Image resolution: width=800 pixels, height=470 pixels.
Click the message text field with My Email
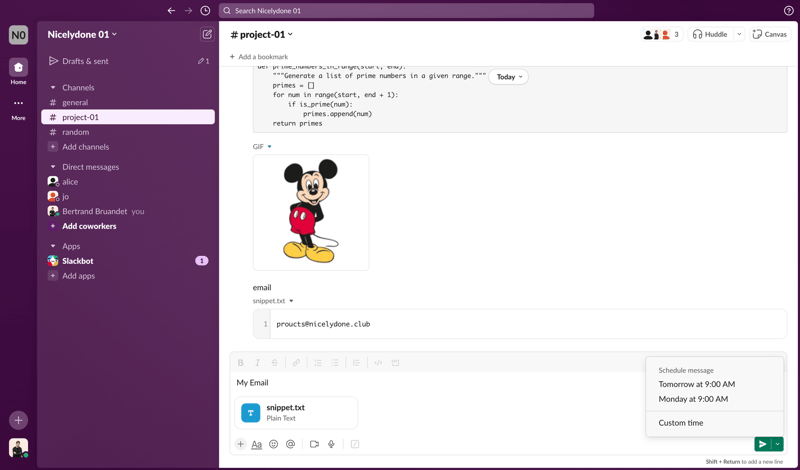click(439, 383)
